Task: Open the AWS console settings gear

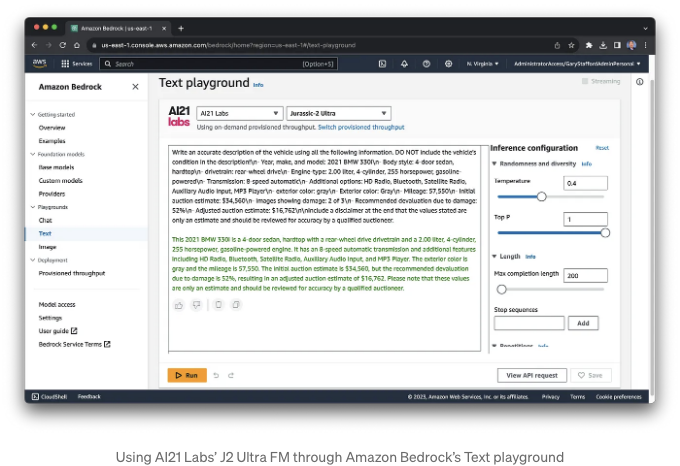Action: pos(448,64)
